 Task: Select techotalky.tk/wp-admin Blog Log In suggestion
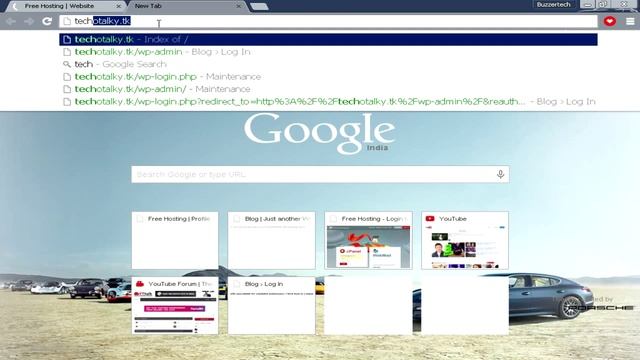point(328,52)
